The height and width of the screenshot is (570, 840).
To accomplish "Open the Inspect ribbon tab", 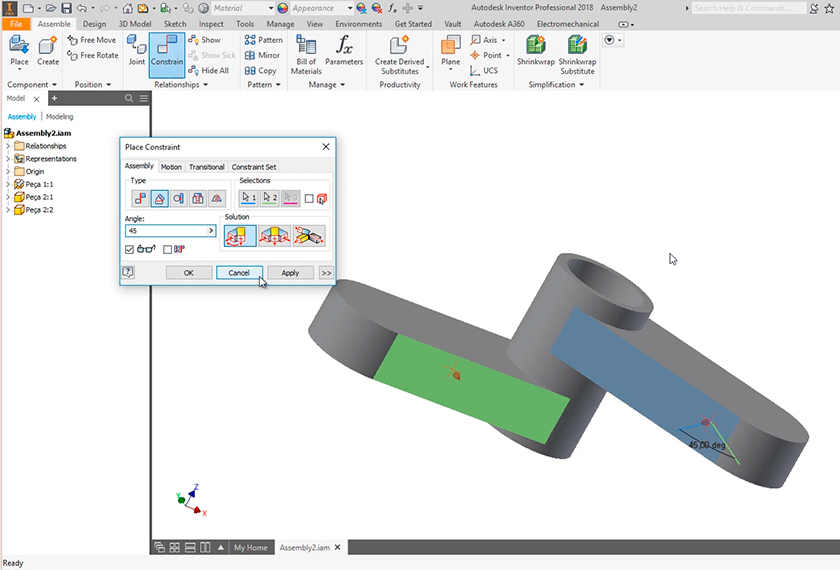I will [211, 24].
